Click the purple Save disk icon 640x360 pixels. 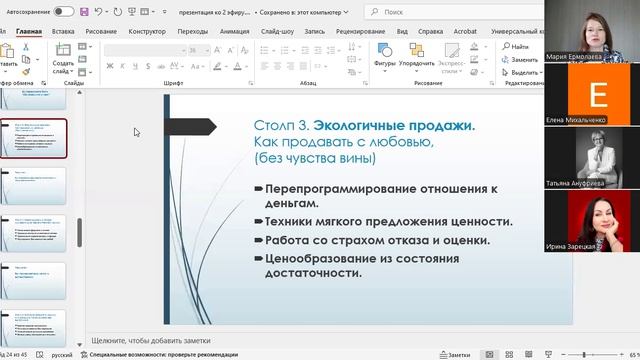point(84,12)
